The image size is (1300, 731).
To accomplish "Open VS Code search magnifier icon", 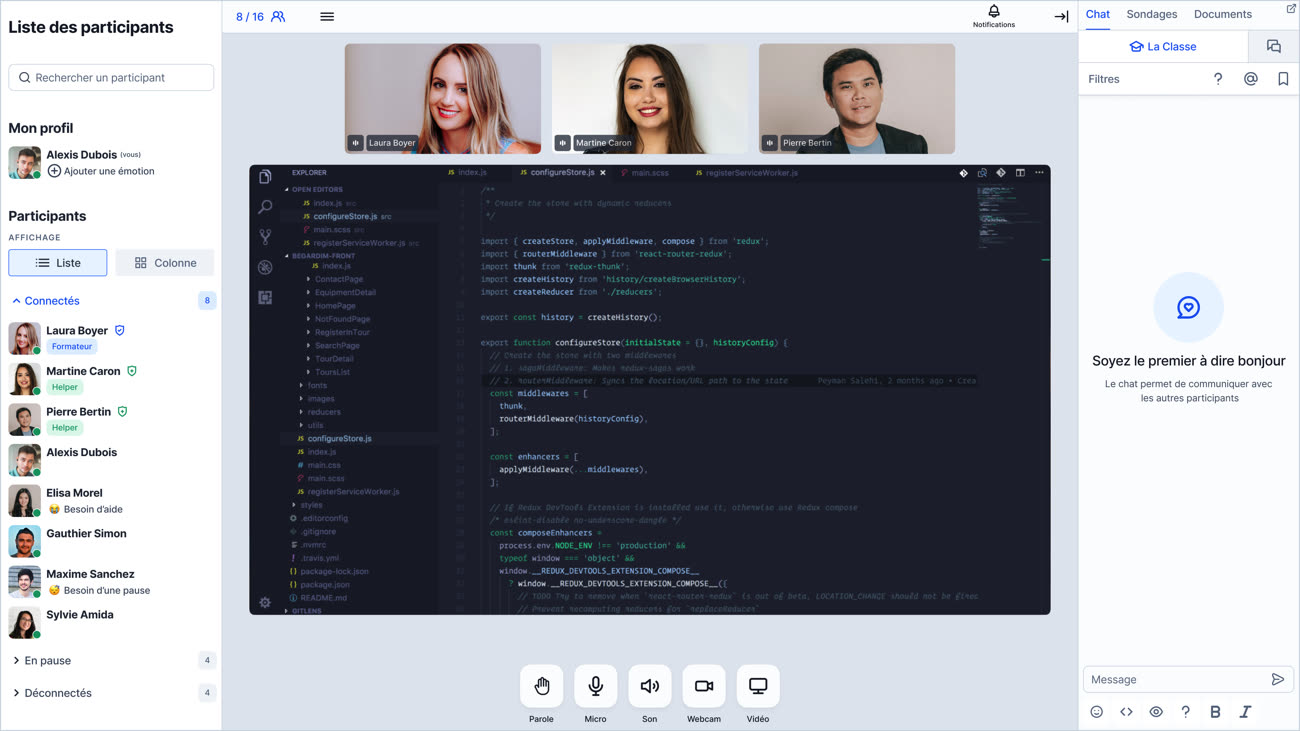I will pyautogui.click(x=265, y=207).
